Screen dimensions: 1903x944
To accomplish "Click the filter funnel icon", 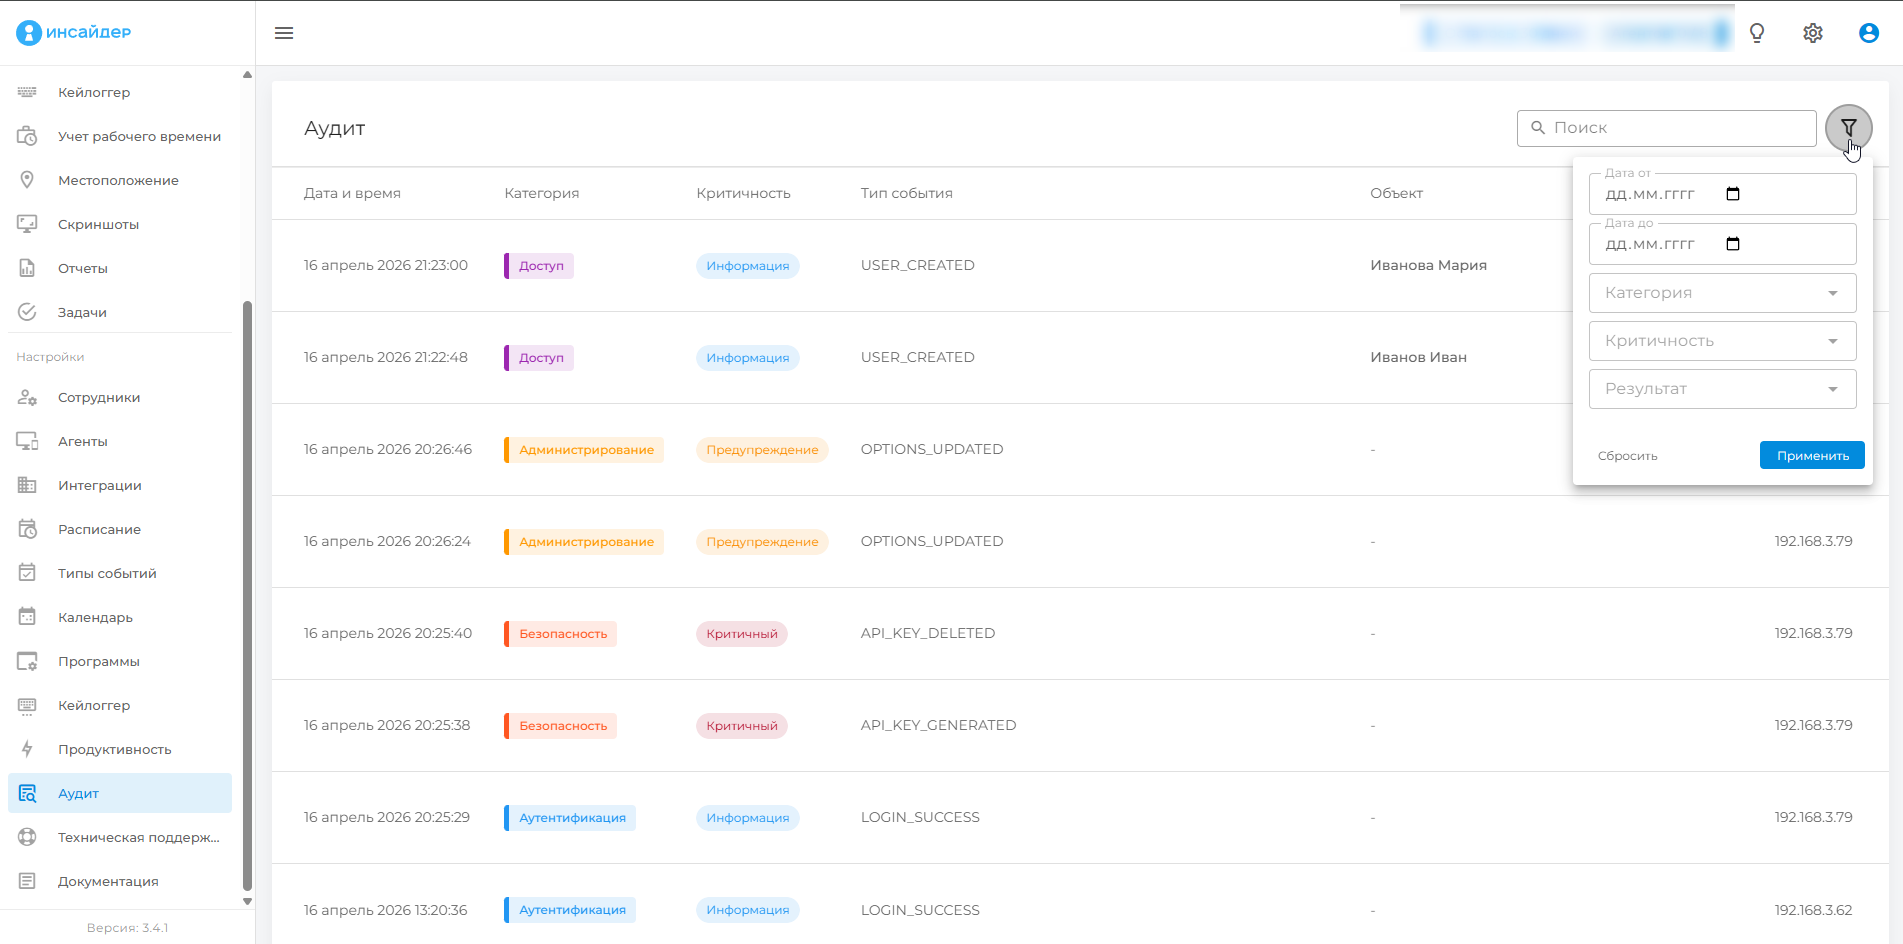I will click(x=1848, y=128).
